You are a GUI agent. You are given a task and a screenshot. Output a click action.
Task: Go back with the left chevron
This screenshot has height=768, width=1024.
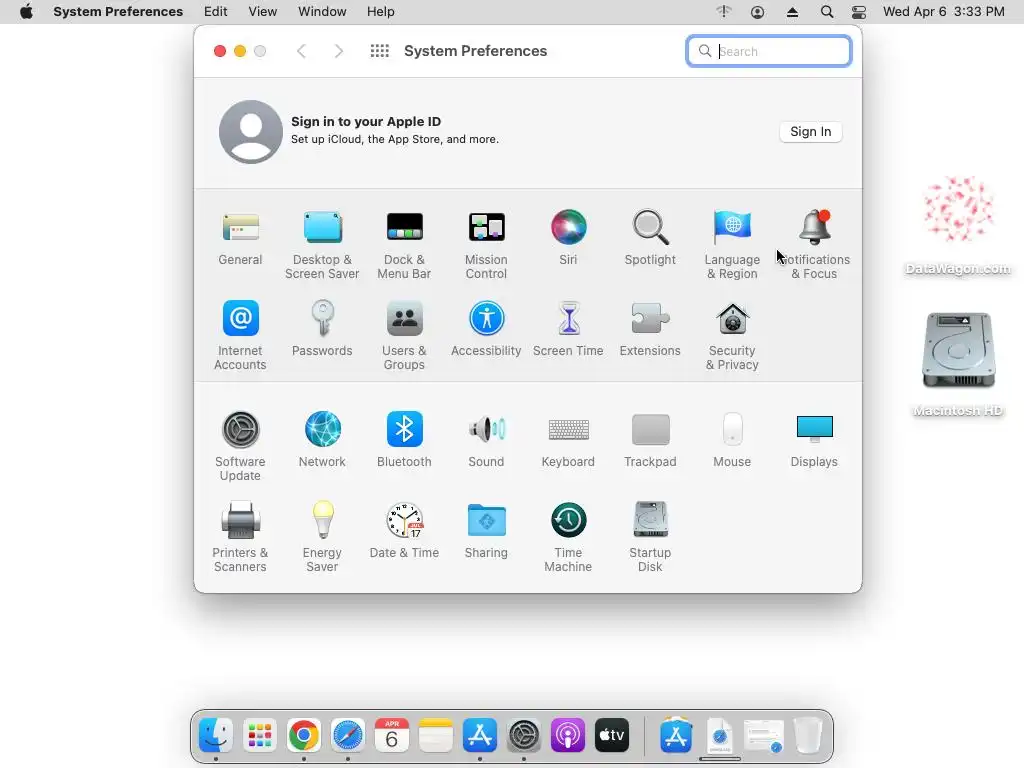pyautogui.click(x=301, y=51)
